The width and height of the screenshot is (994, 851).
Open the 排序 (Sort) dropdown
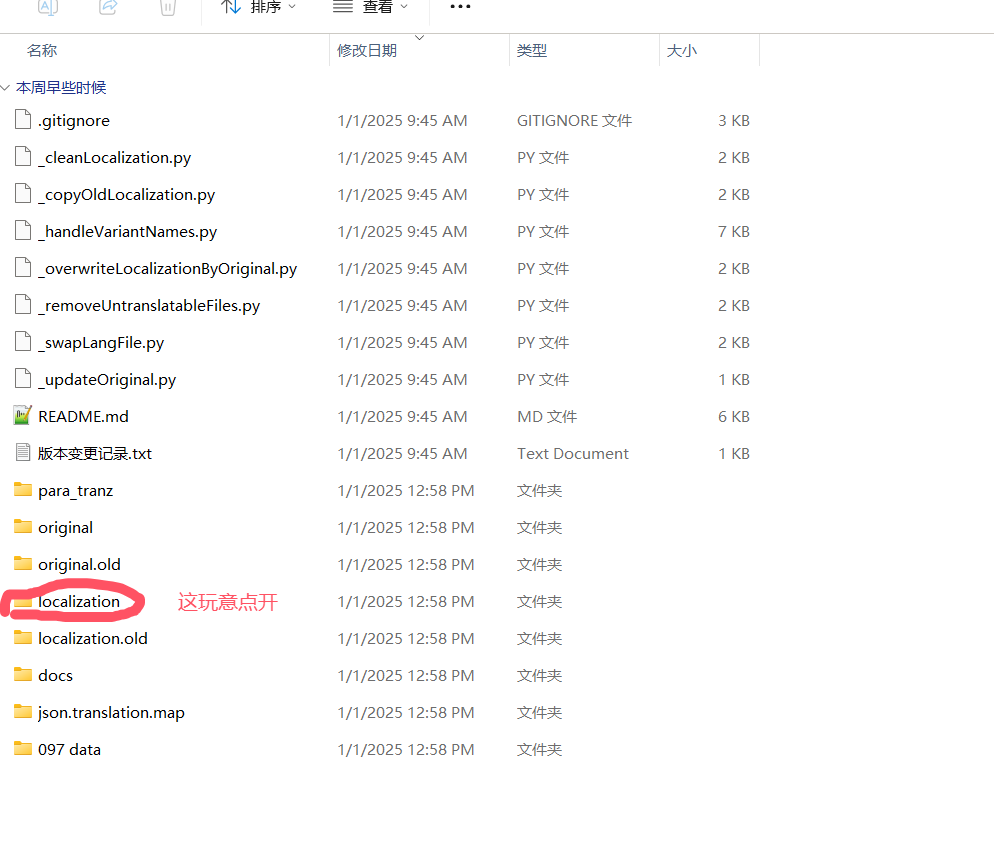click(258, 8)
